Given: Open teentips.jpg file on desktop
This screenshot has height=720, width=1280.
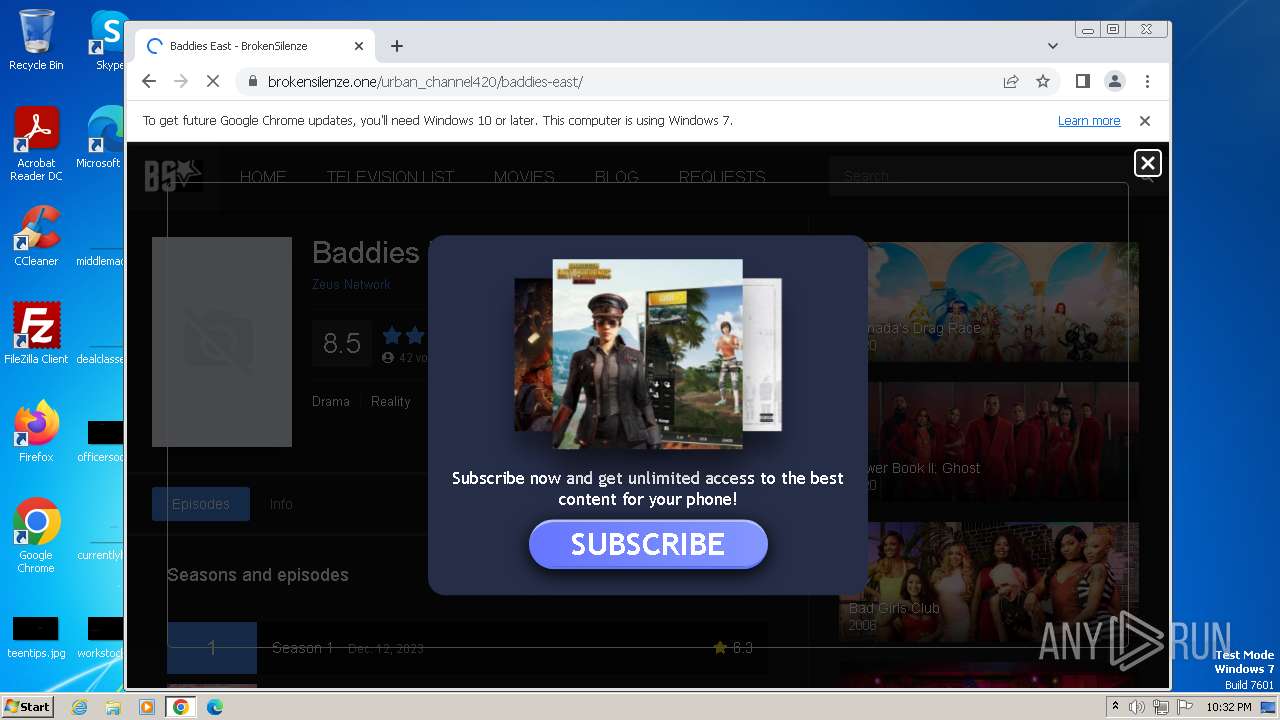Looking at the screenshot, I should click(x=36, y=637).
